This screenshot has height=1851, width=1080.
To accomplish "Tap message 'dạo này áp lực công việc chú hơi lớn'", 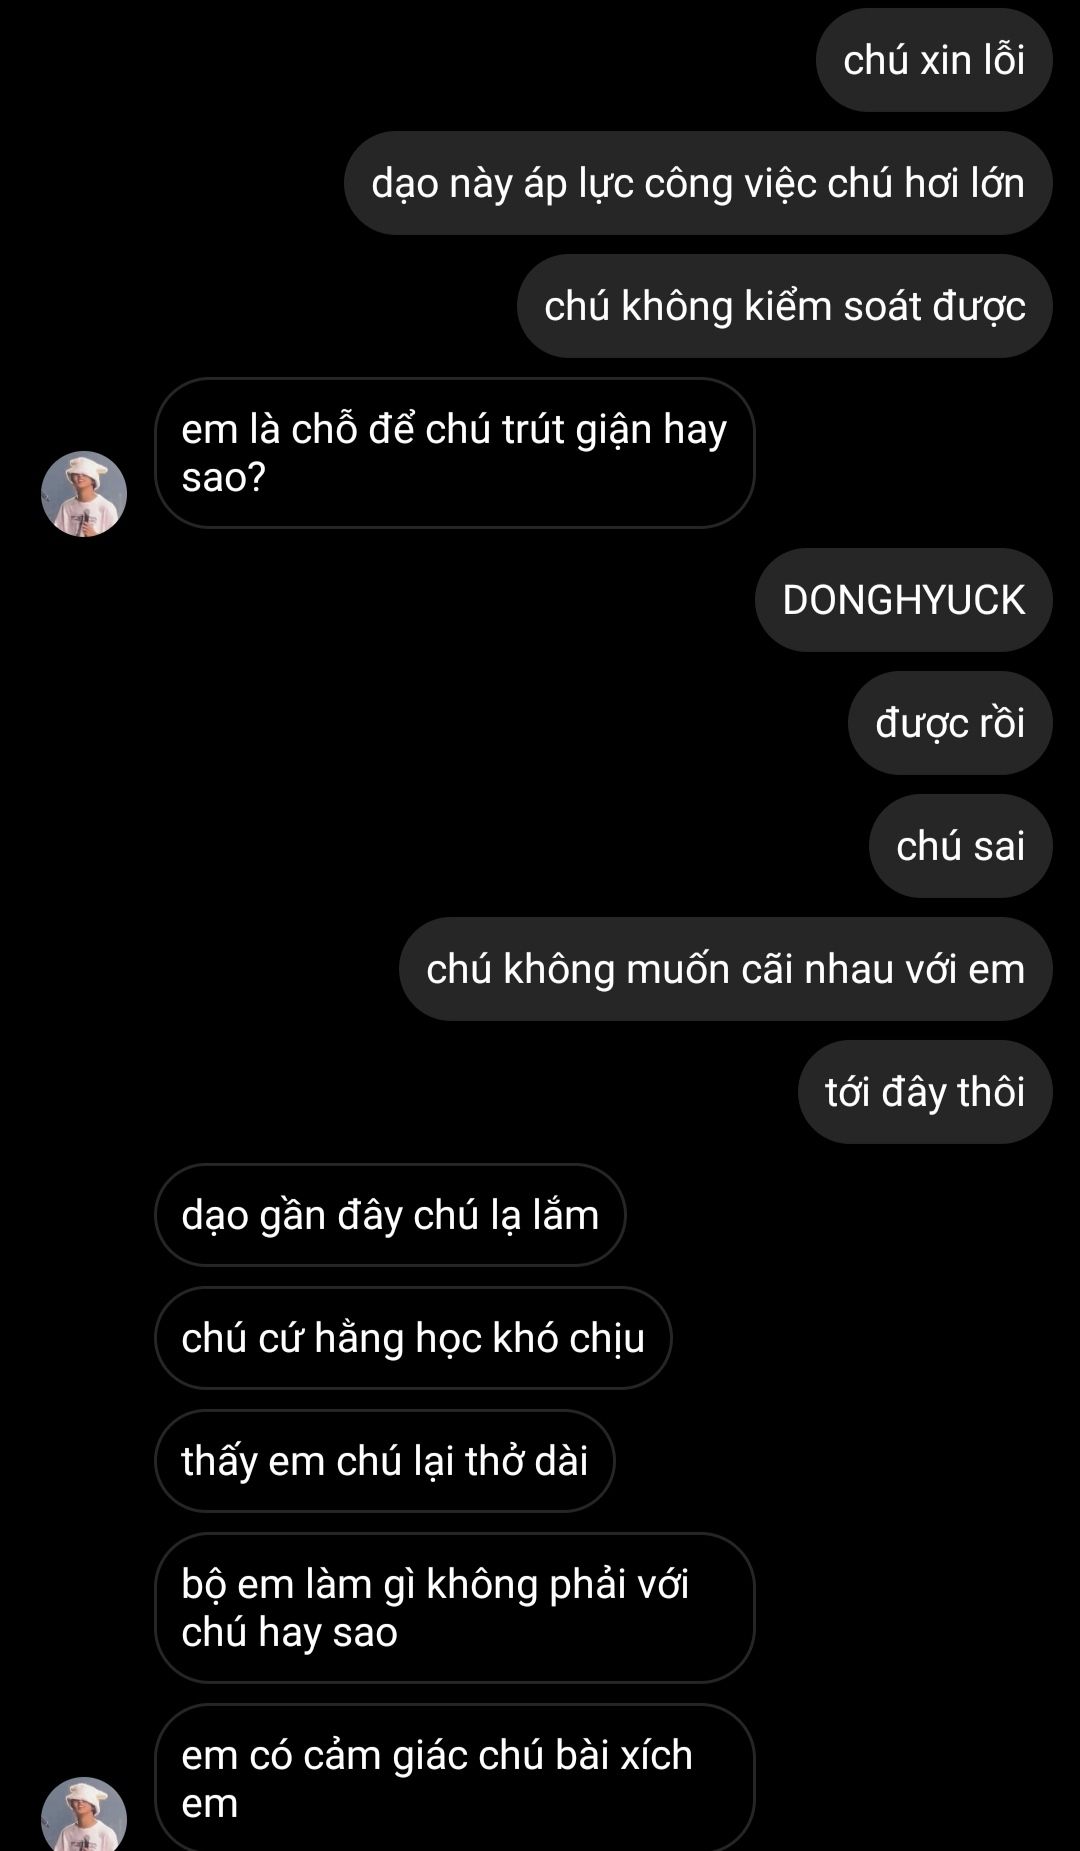I will (698, 183).
